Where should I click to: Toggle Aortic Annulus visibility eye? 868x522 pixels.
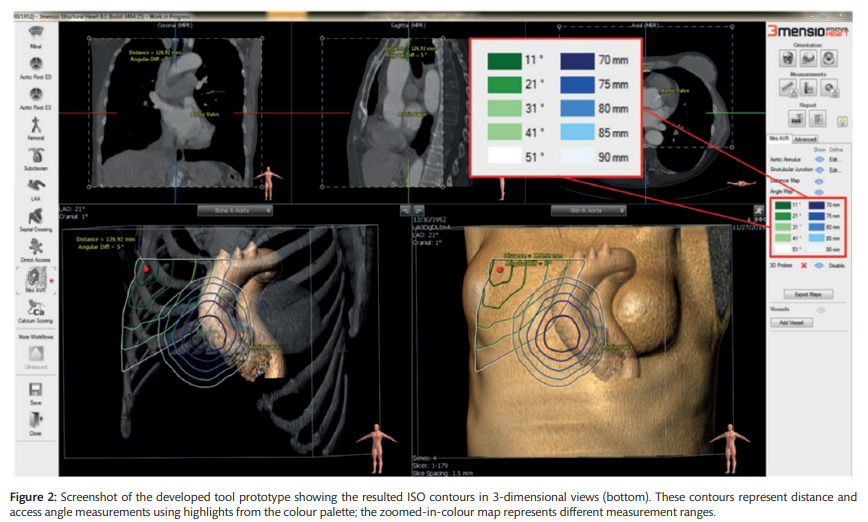tap(820, 159)
